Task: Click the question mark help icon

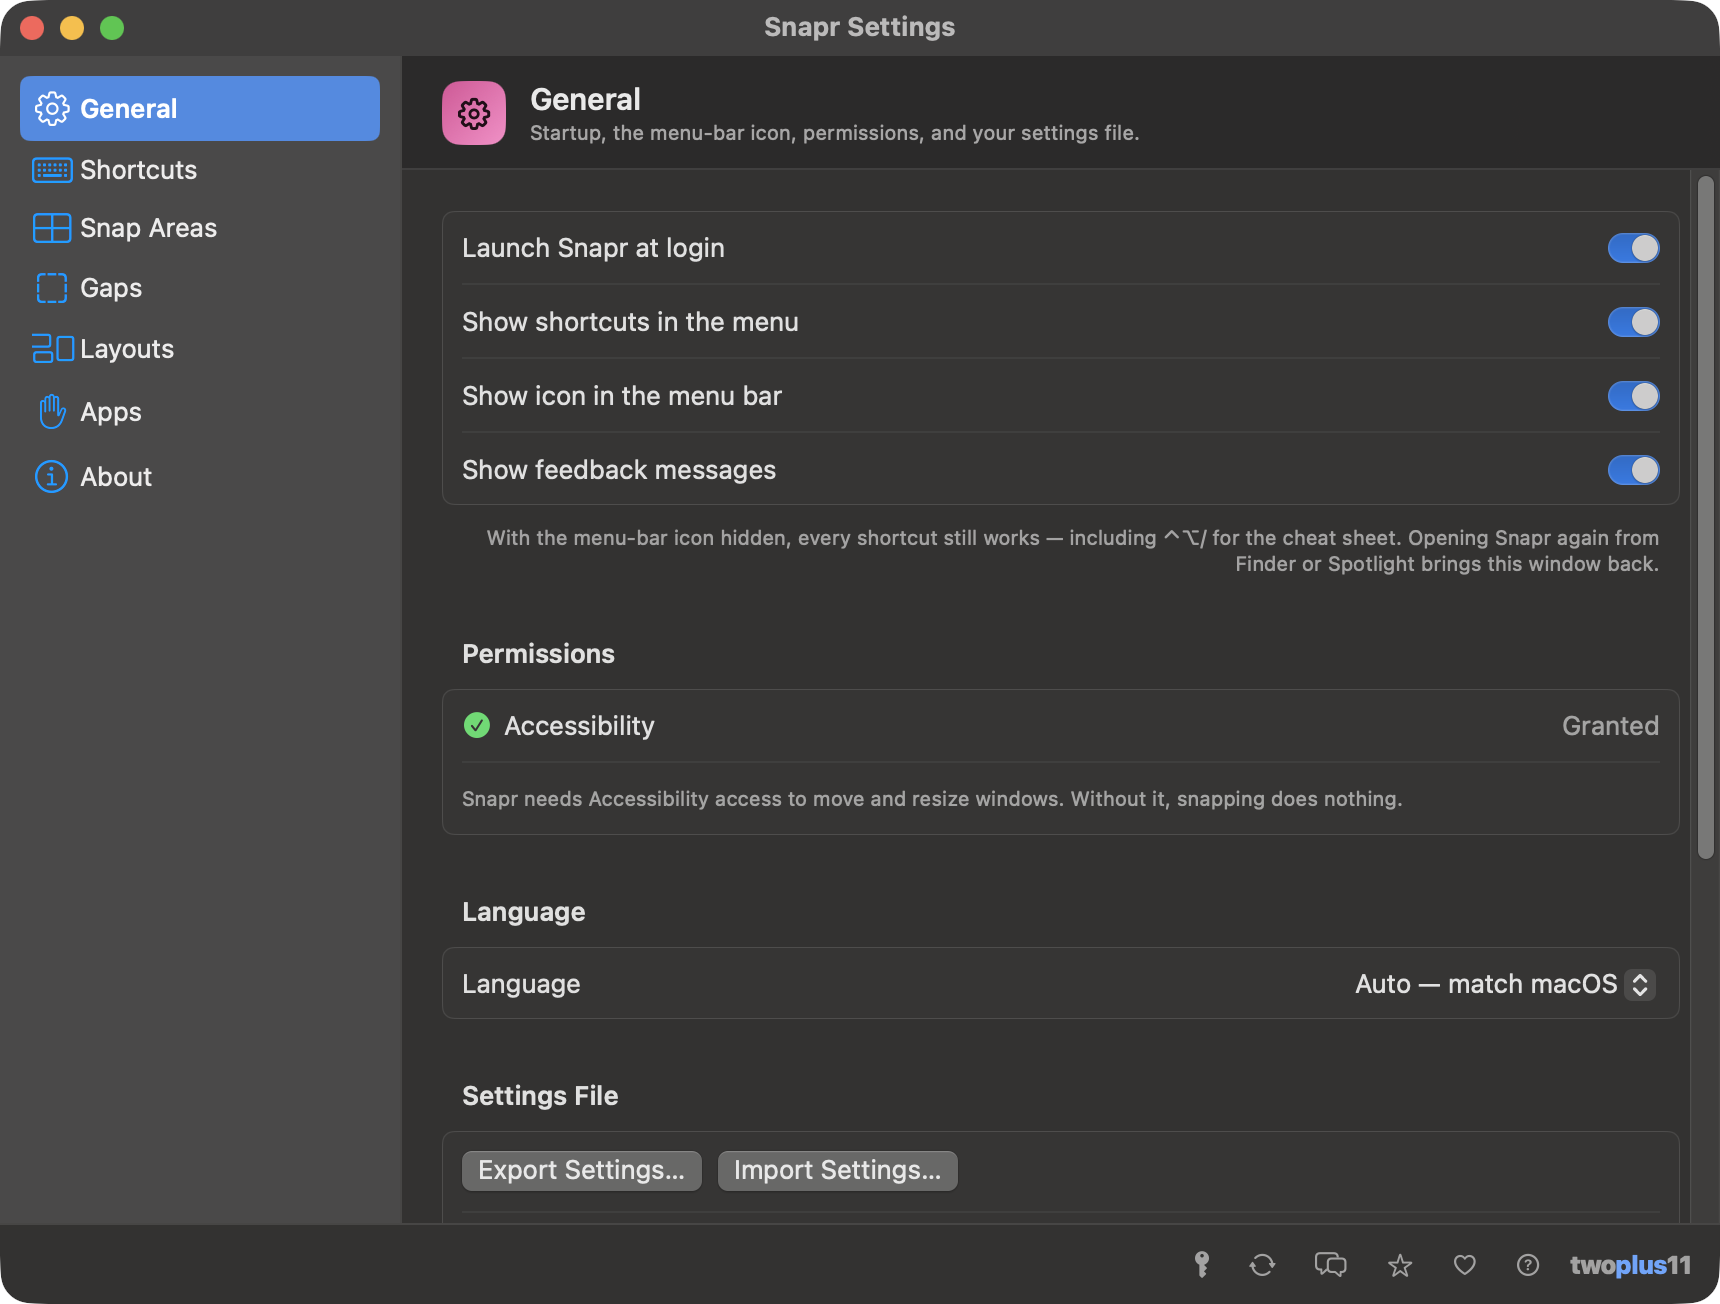Action: tap(1528, 1265)
